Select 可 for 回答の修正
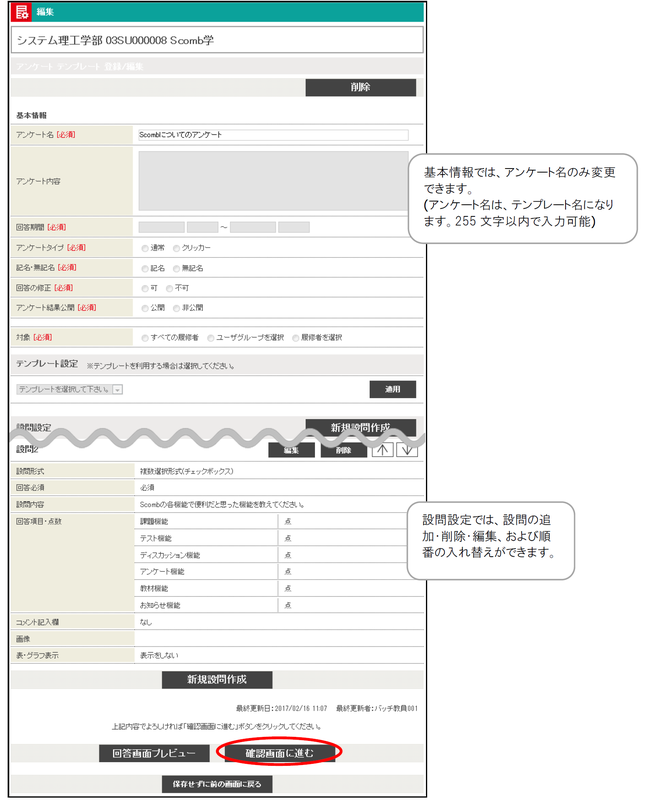 pos(145,288)
